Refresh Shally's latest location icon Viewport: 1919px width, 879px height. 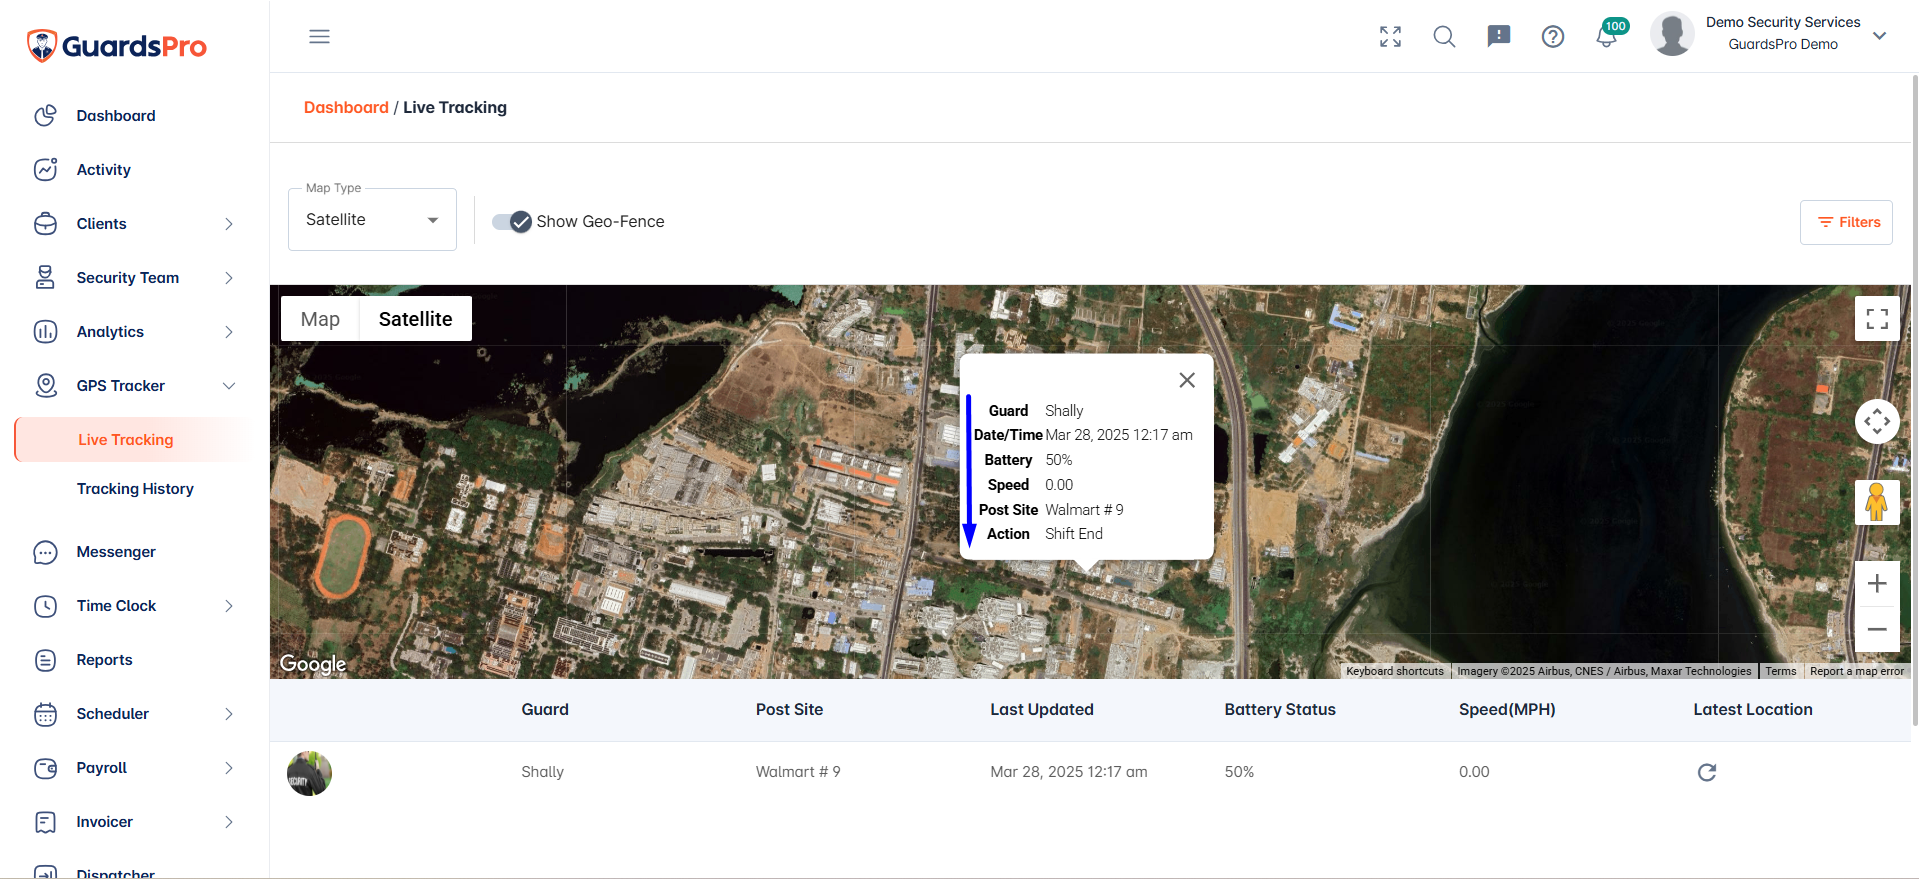[x=1707, y=772]
